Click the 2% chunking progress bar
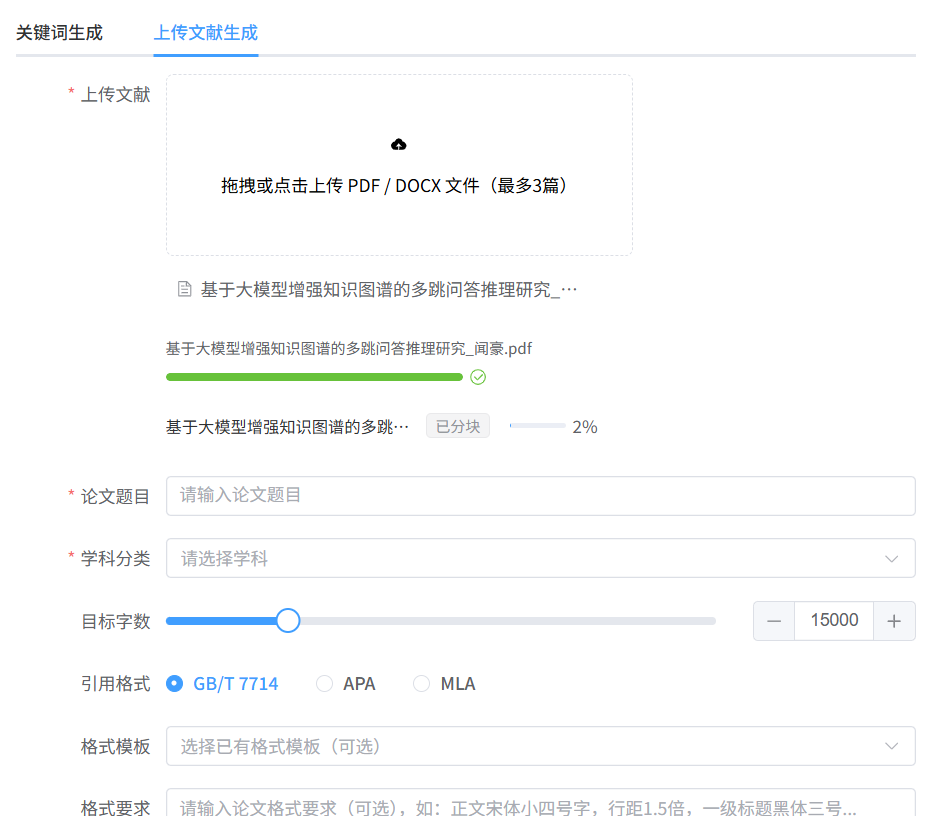This screenshot has width=934, height=816. (x=537, y=426)
